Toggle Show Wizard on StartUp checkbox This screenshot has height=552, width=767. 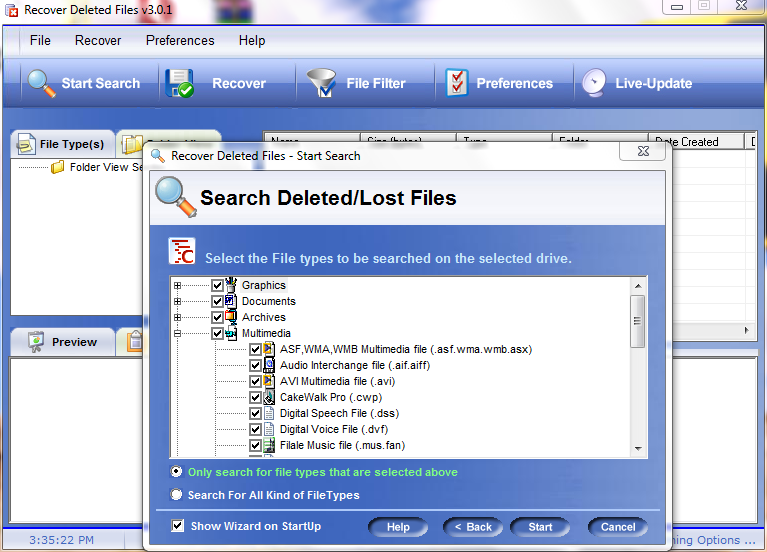(178, 526)
